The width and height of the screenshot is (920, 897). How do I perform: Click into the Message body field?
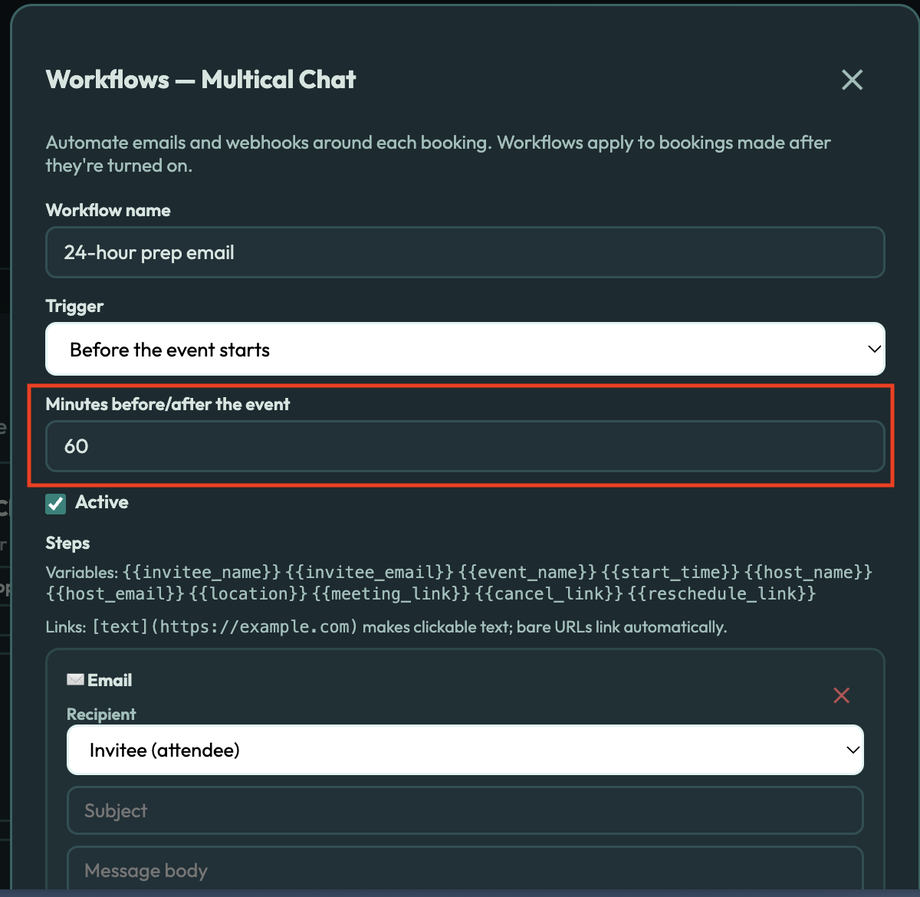point(465,870)
